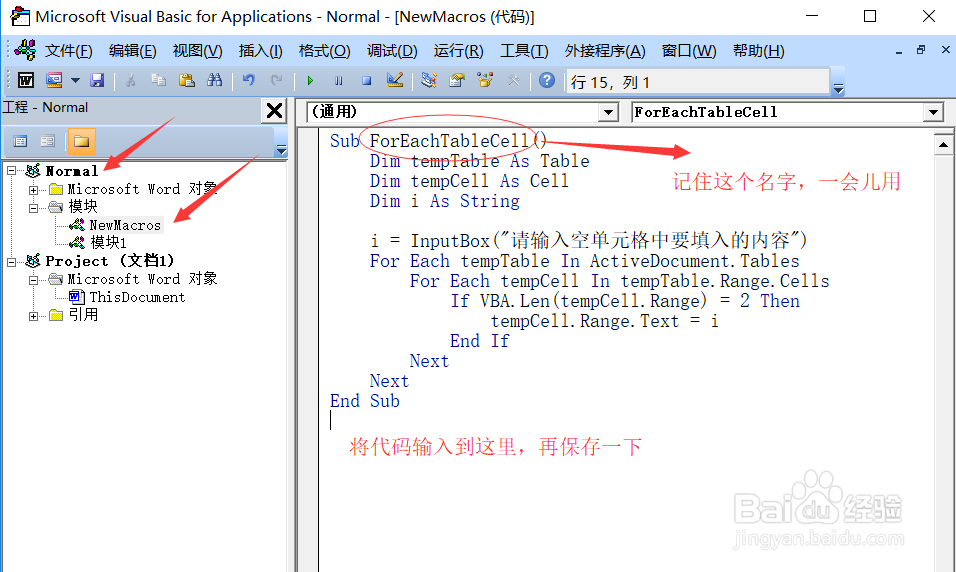The image size is (956, 572).
Task: Collapse the Project (文档1) node
Action: (12, 262)
